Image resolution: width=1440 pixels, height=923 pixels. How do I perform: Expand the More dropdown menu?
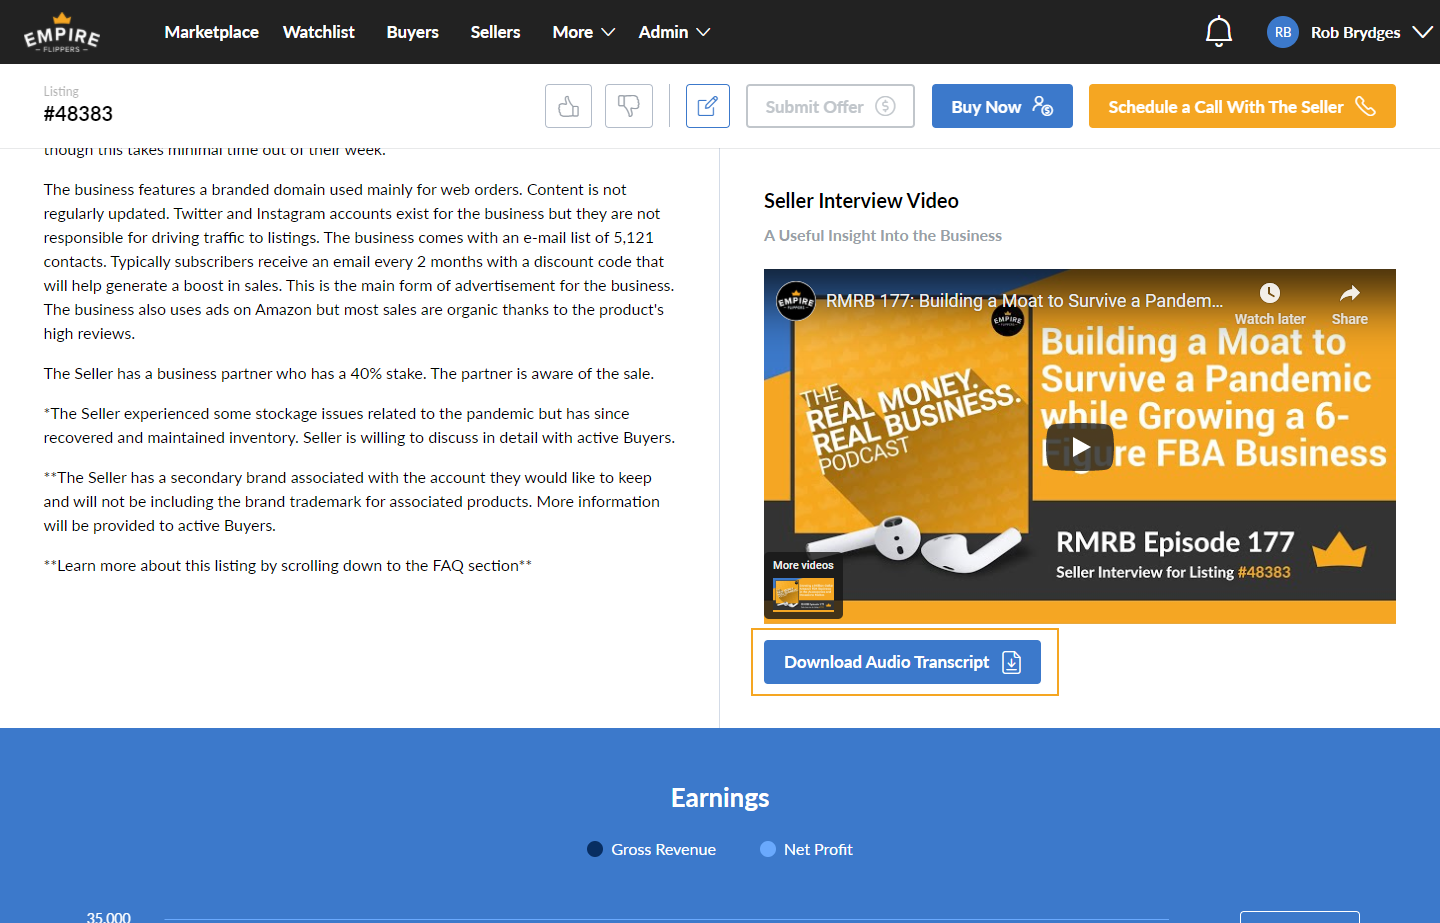(584, 32)
